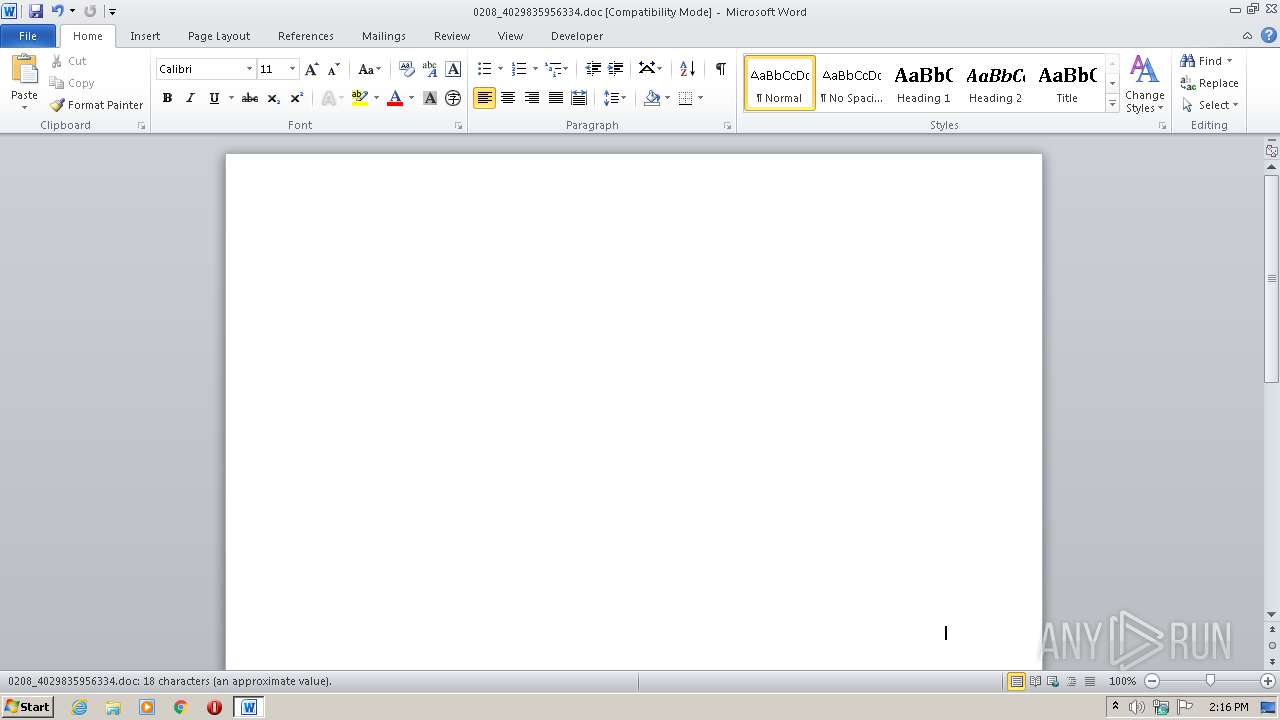Click the volume icon in system tray

(1137, 707)
